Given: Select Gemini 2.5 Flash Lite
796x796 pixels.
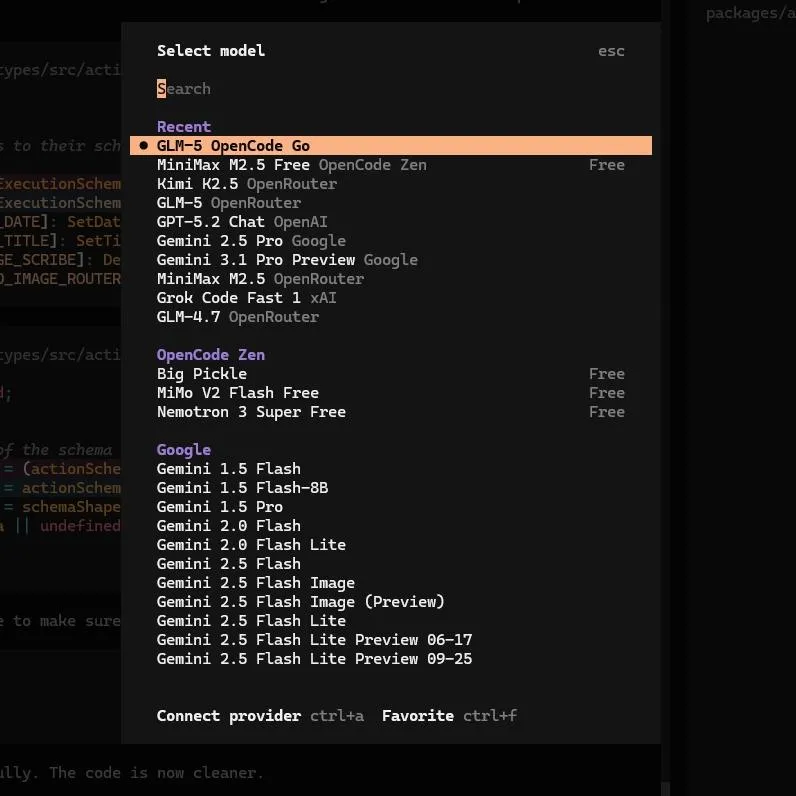Looking at the screenshot, I should click(x=391, y=621).
